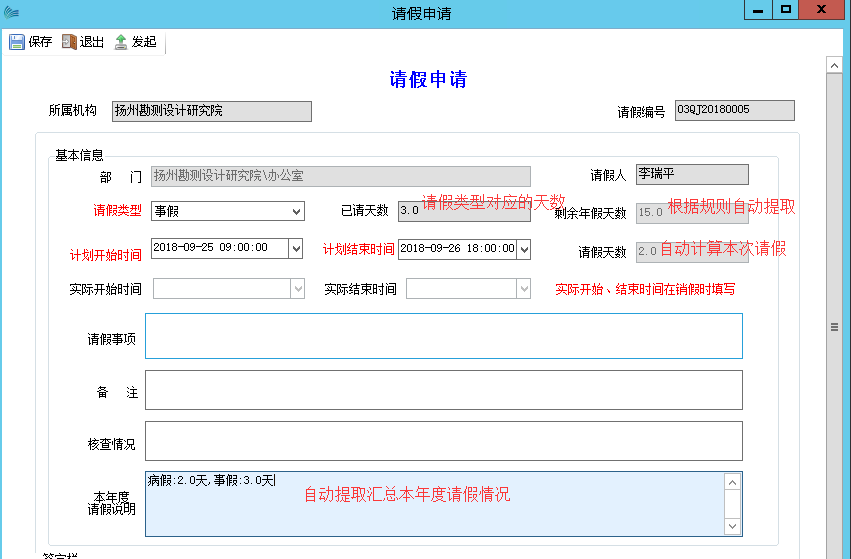Image resolution: width=851 pixels, height=559 pixels.
Task: Click the 退出 toolbar label text
Action: pyautogui.click(x=92, y=42)
